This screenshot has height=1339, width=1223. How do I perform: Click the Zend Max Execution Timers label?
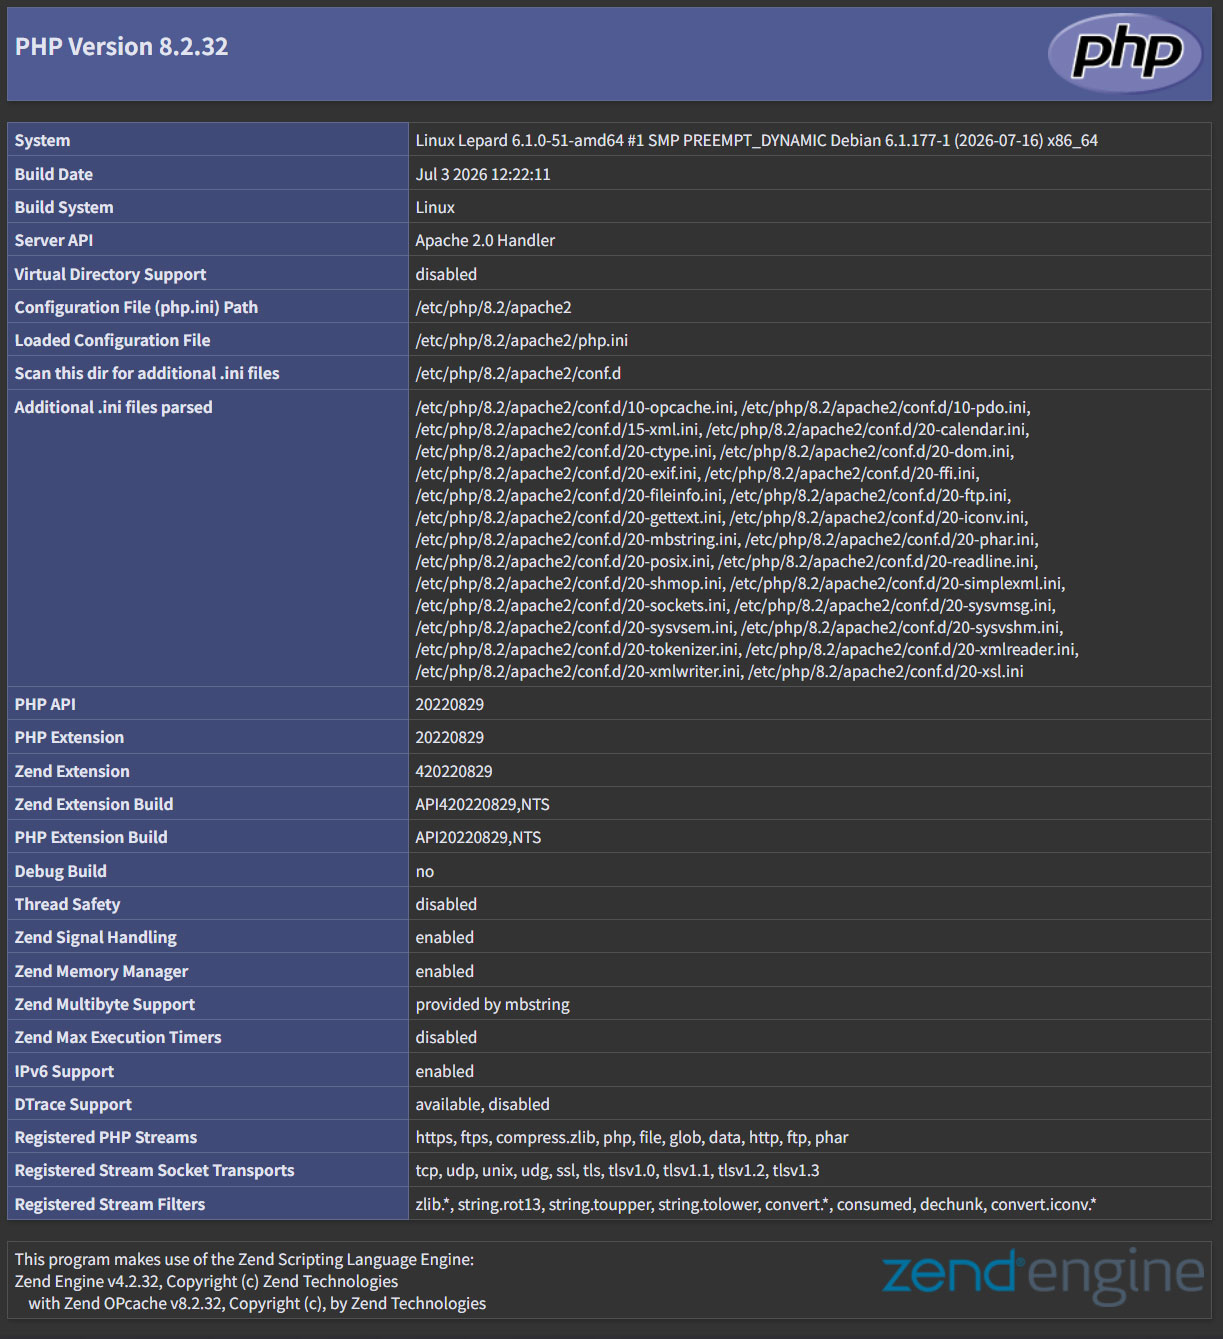click(x=118, y=1037)
